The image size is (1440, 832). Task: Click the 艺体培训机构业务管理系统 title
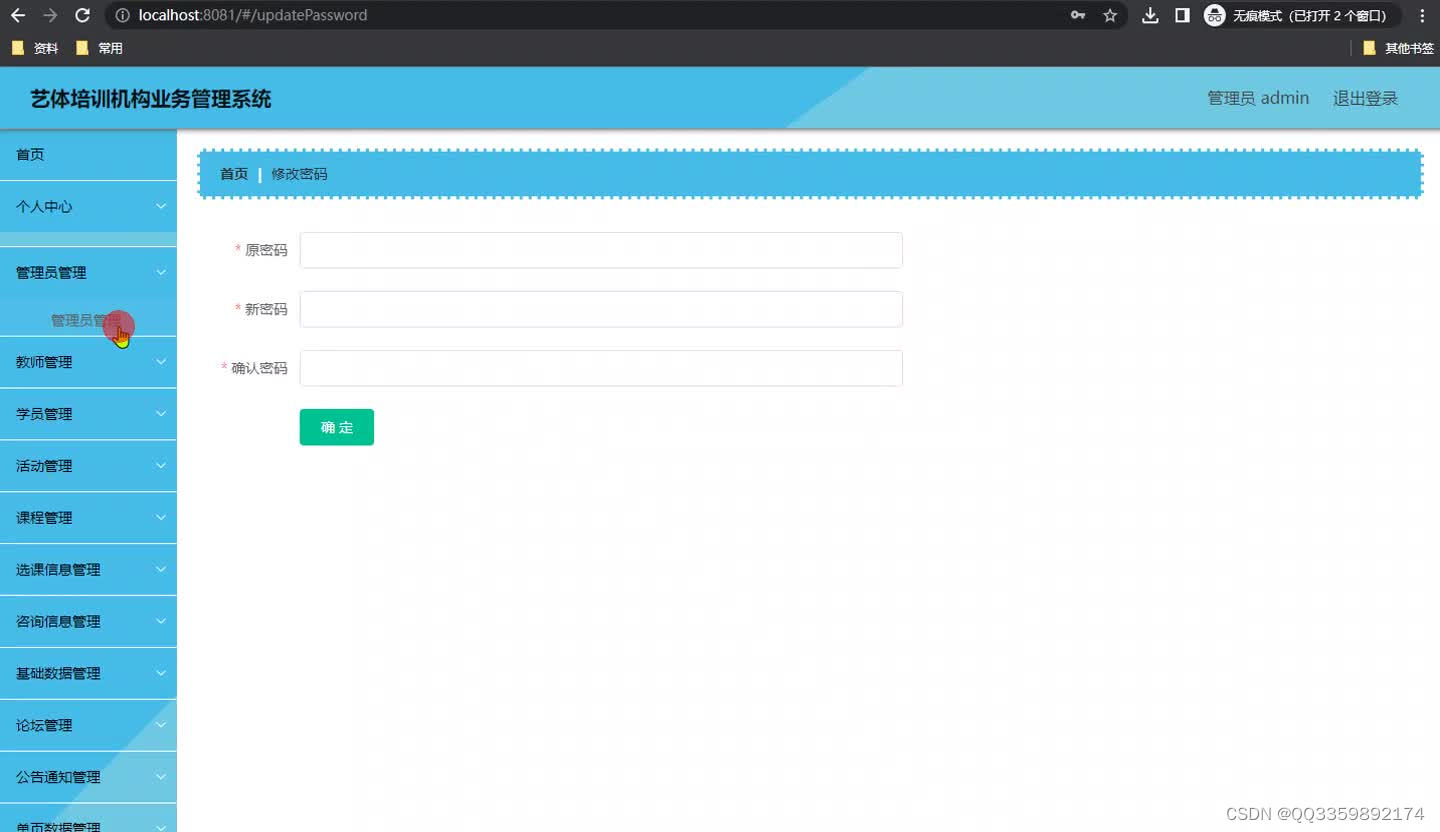[151, 99]
